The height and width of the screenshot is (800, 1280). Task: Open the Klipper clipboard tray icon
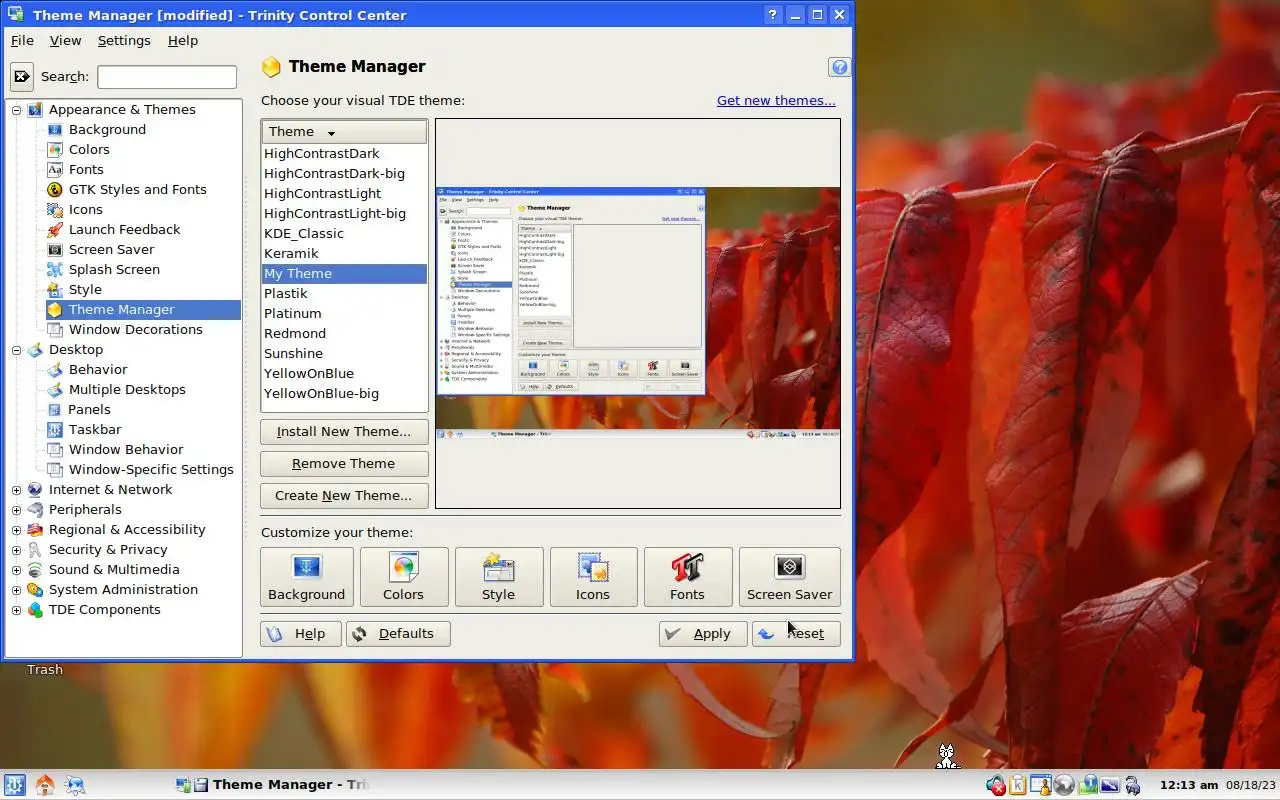1018,785
